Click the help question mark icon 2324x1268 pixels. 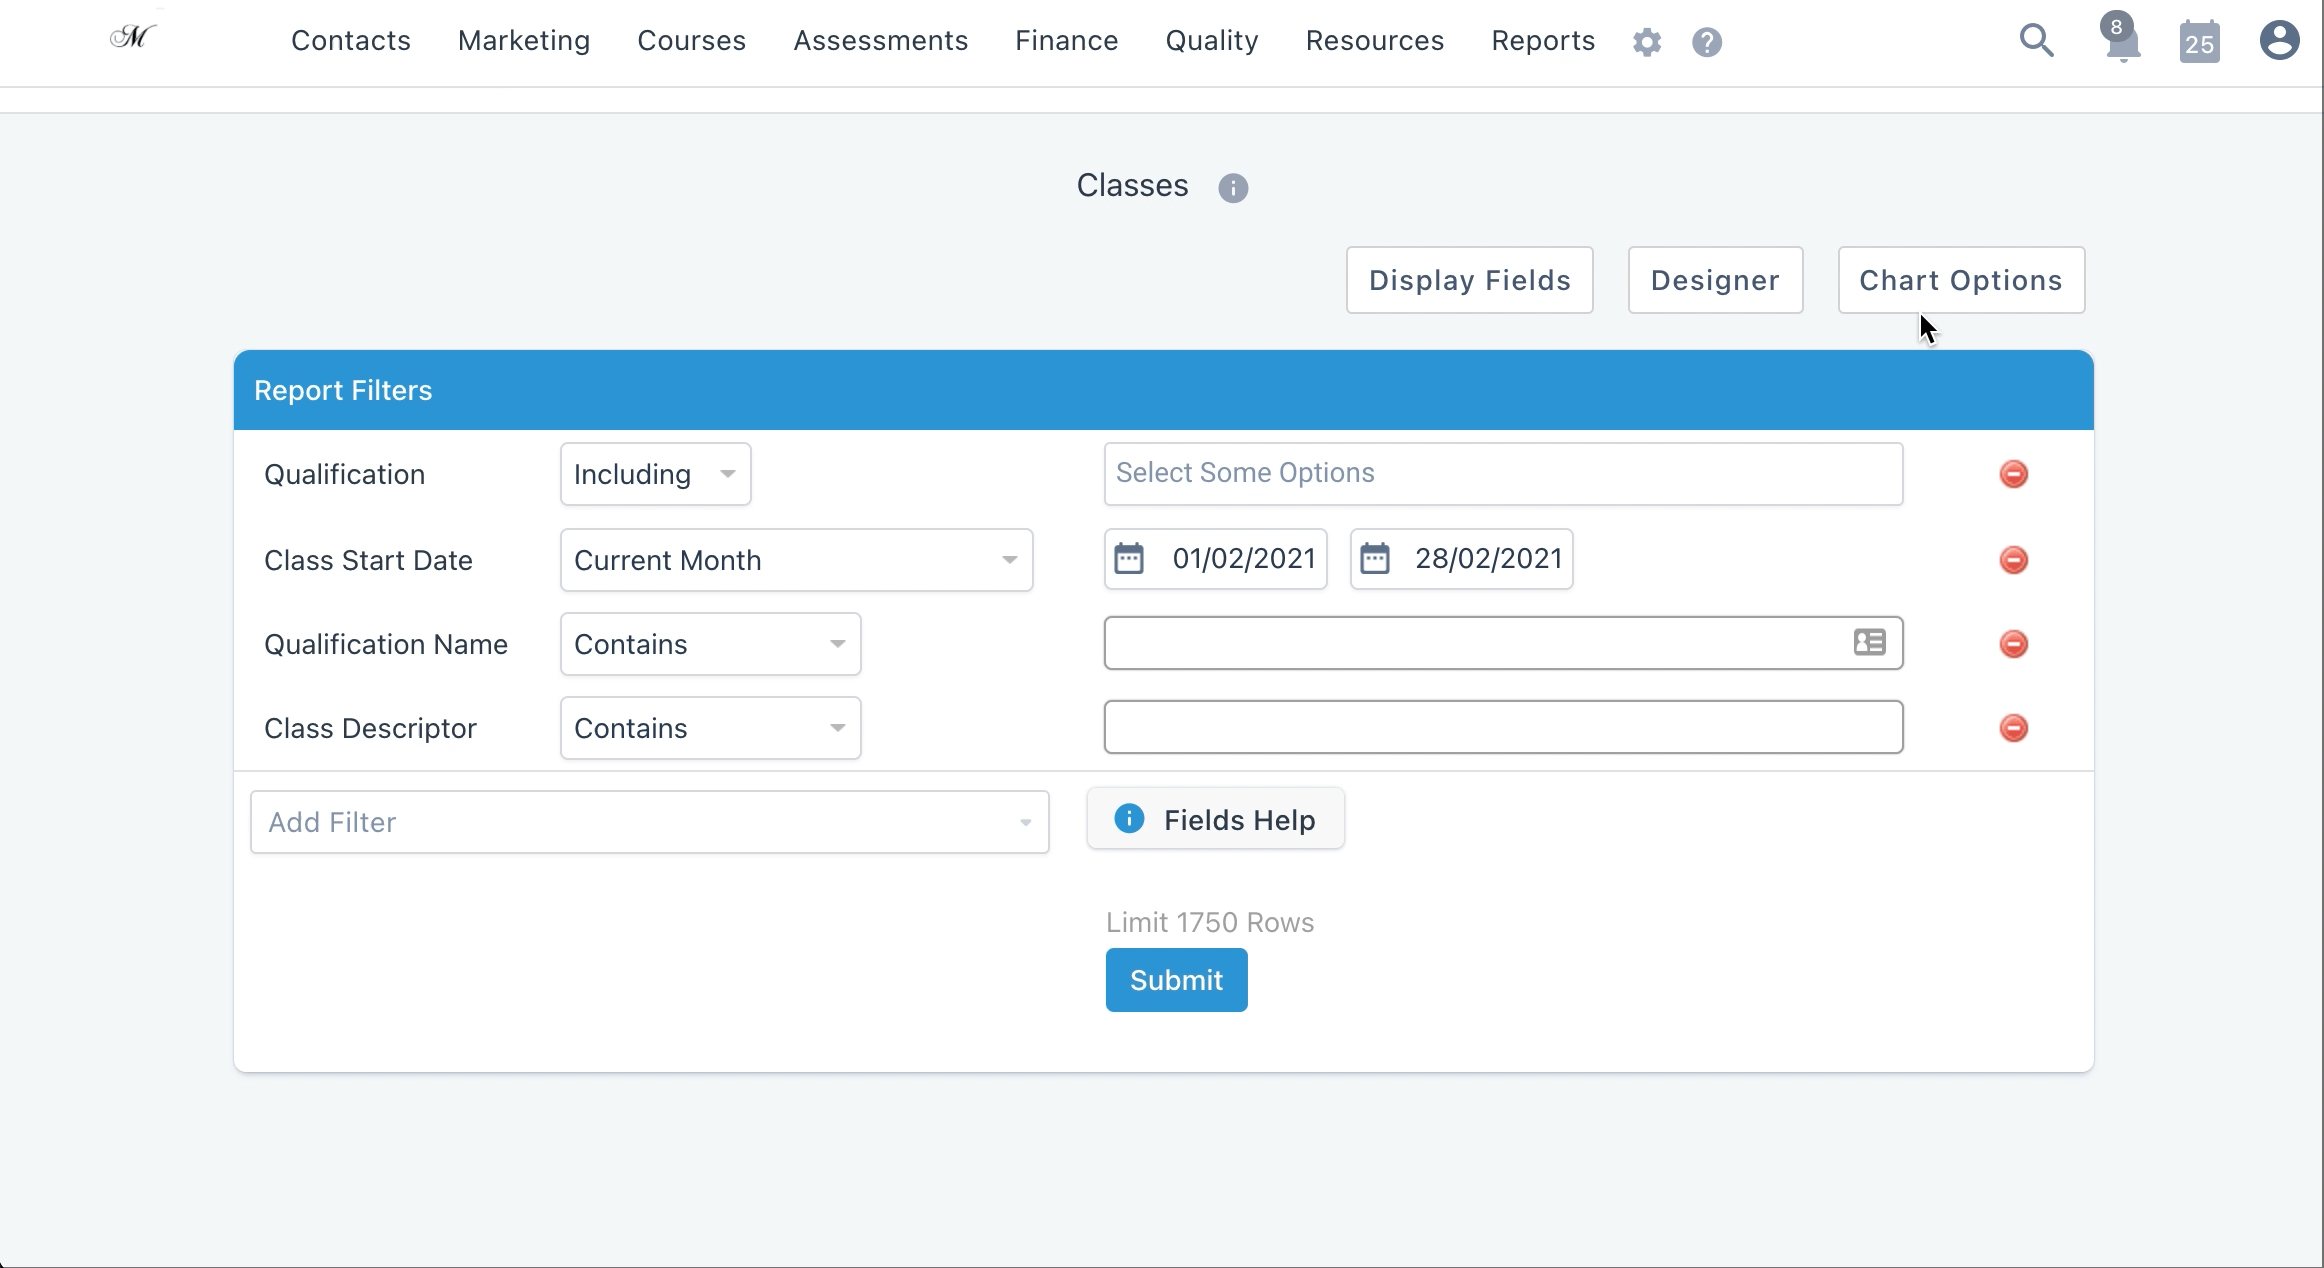(x=1707, y=42)
